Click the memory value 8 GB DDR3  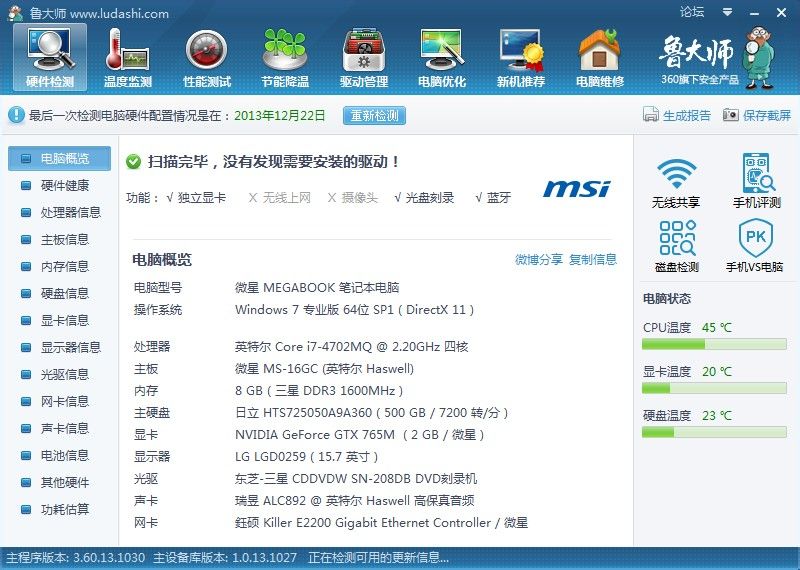tap(319, 391)
